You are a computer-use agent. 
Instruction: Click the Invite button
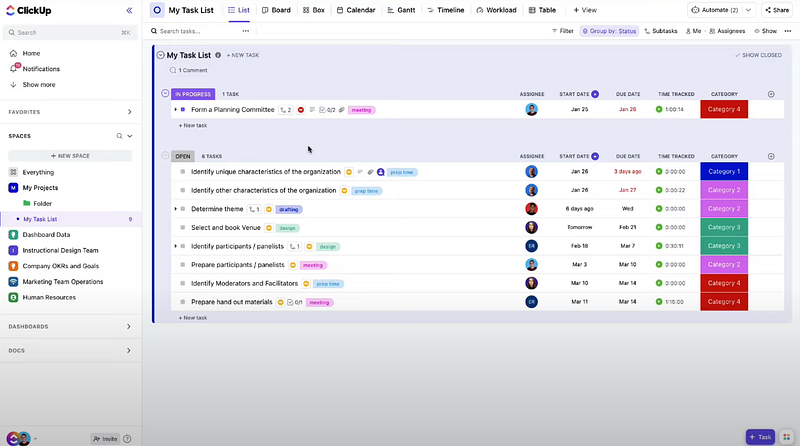pyautogui.click(x=105, y=438)
